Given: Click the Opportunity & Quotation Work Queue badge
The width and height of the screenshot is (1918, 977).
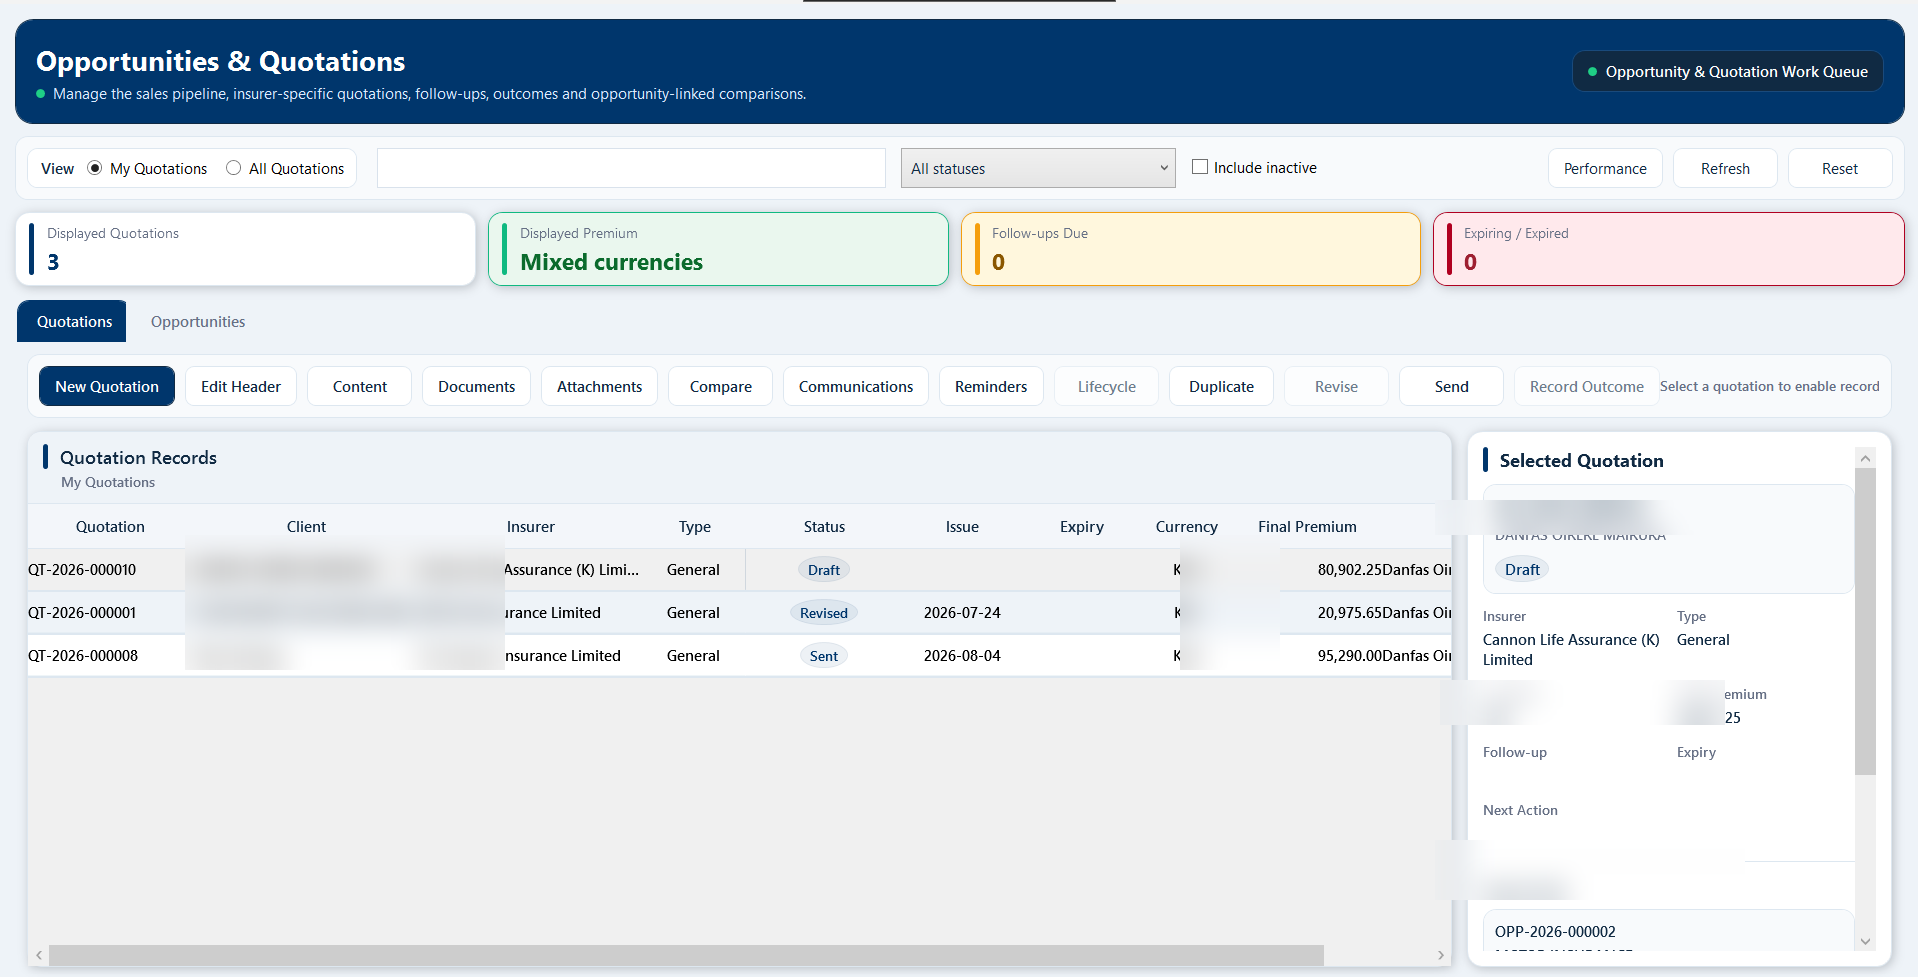Looking at the screenshot, I should (1728, 71).
